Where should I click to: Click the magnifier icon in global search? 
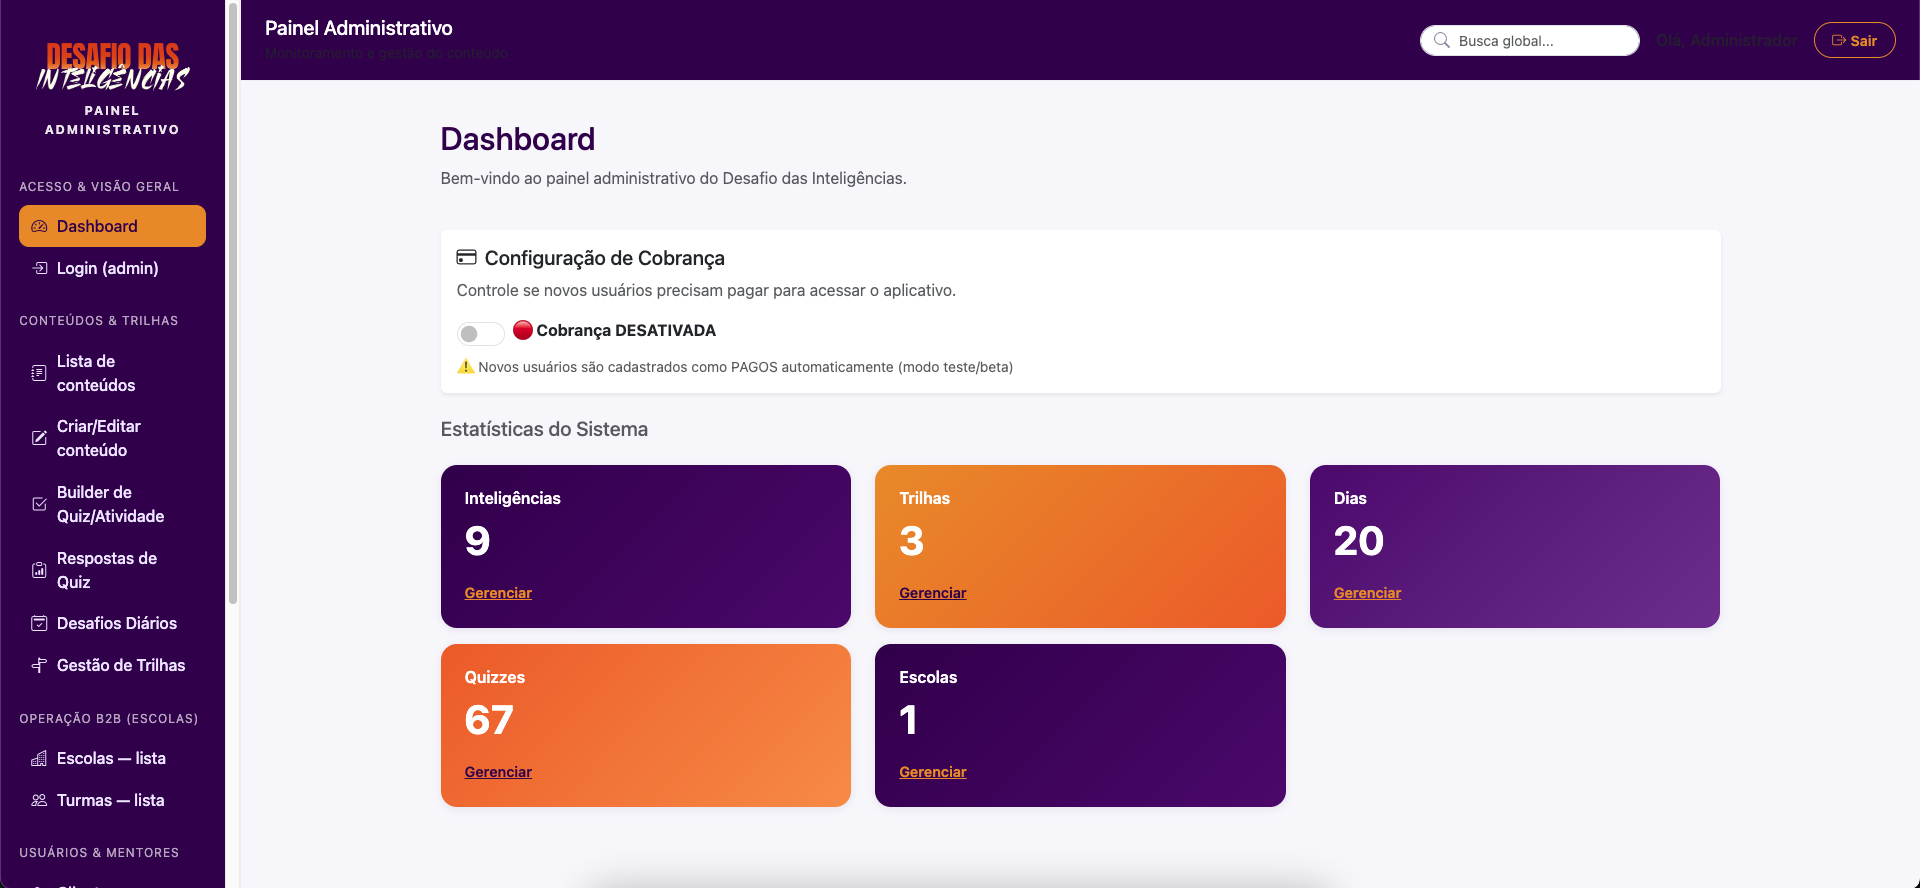click(1442, 41)
